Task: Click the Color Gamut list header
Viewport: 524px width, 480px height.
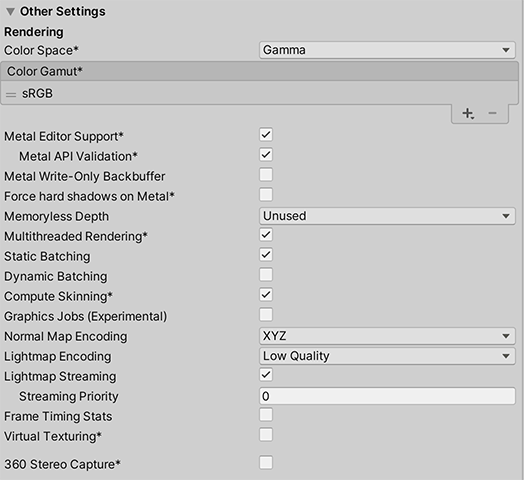Action: tap(259, 71)
